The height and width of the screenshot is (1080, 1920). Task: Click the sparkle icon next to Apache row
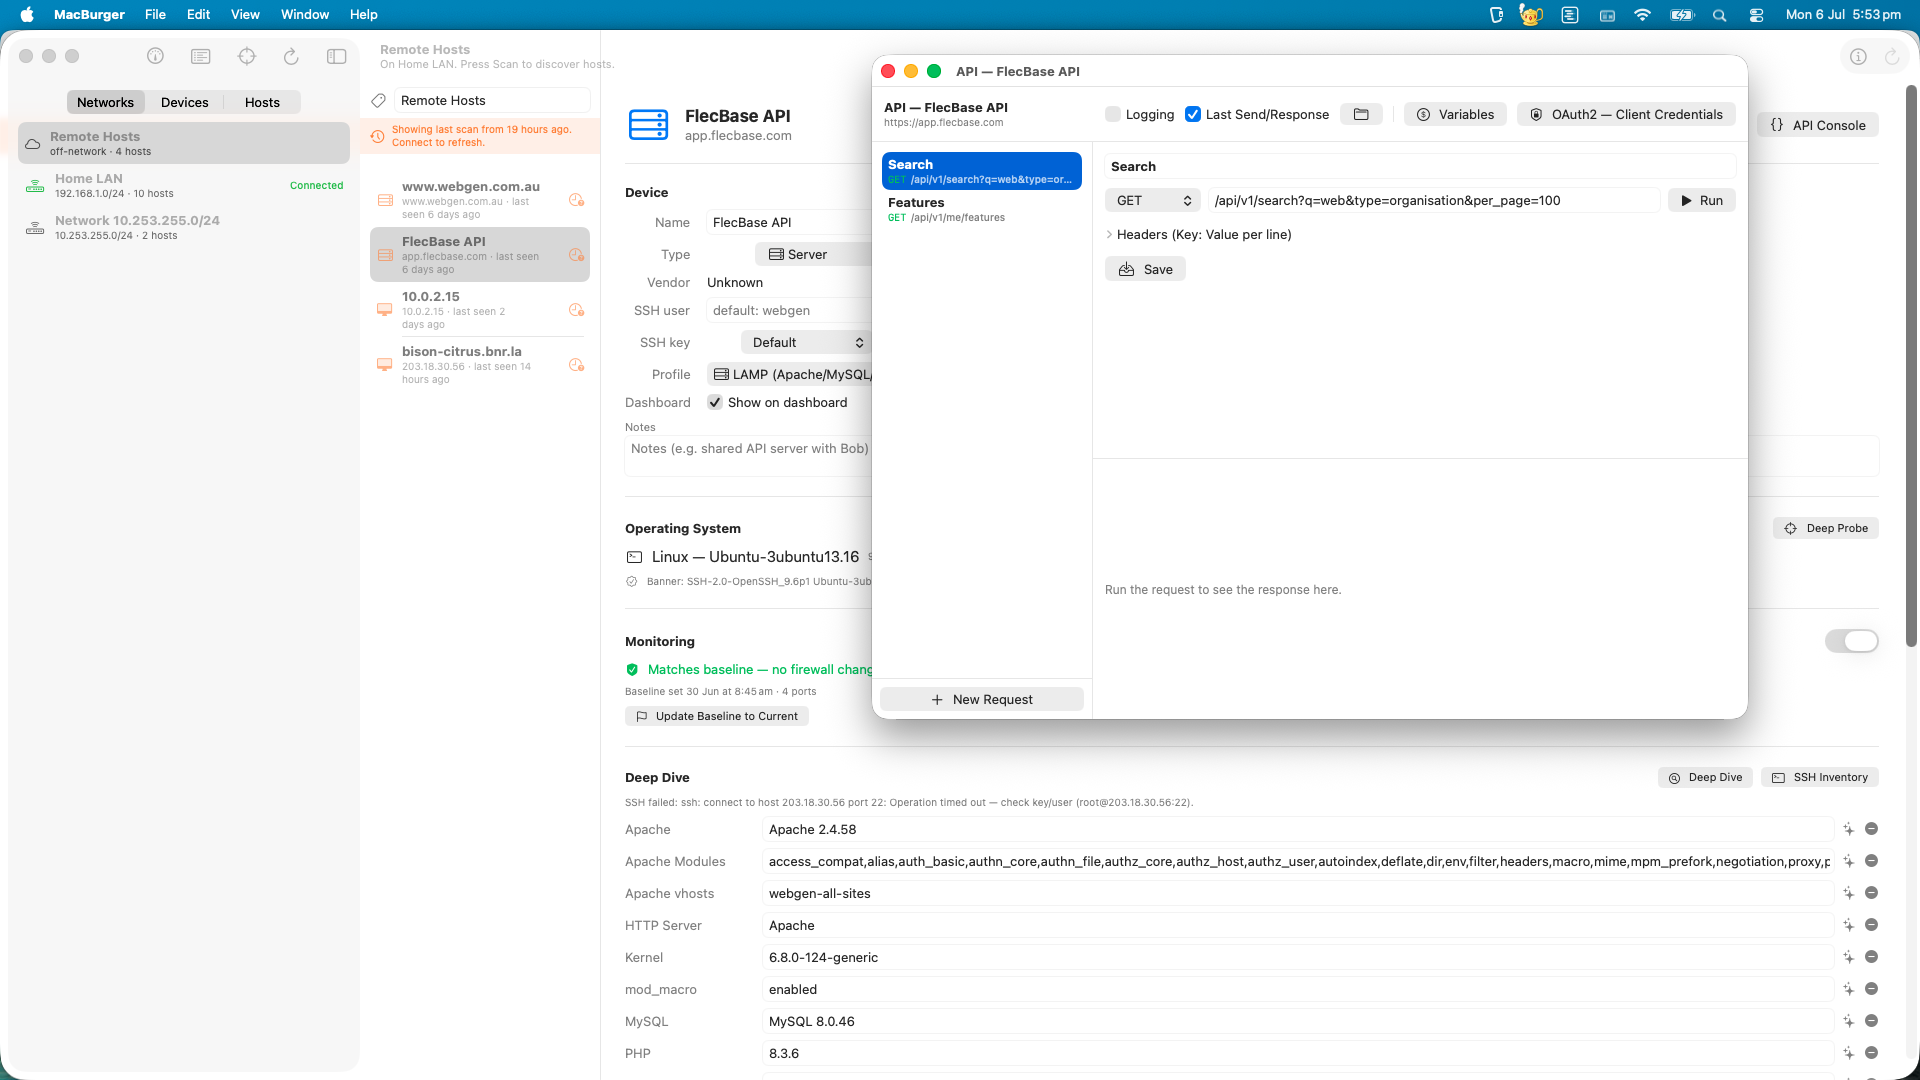click(x=1849, y=829)
